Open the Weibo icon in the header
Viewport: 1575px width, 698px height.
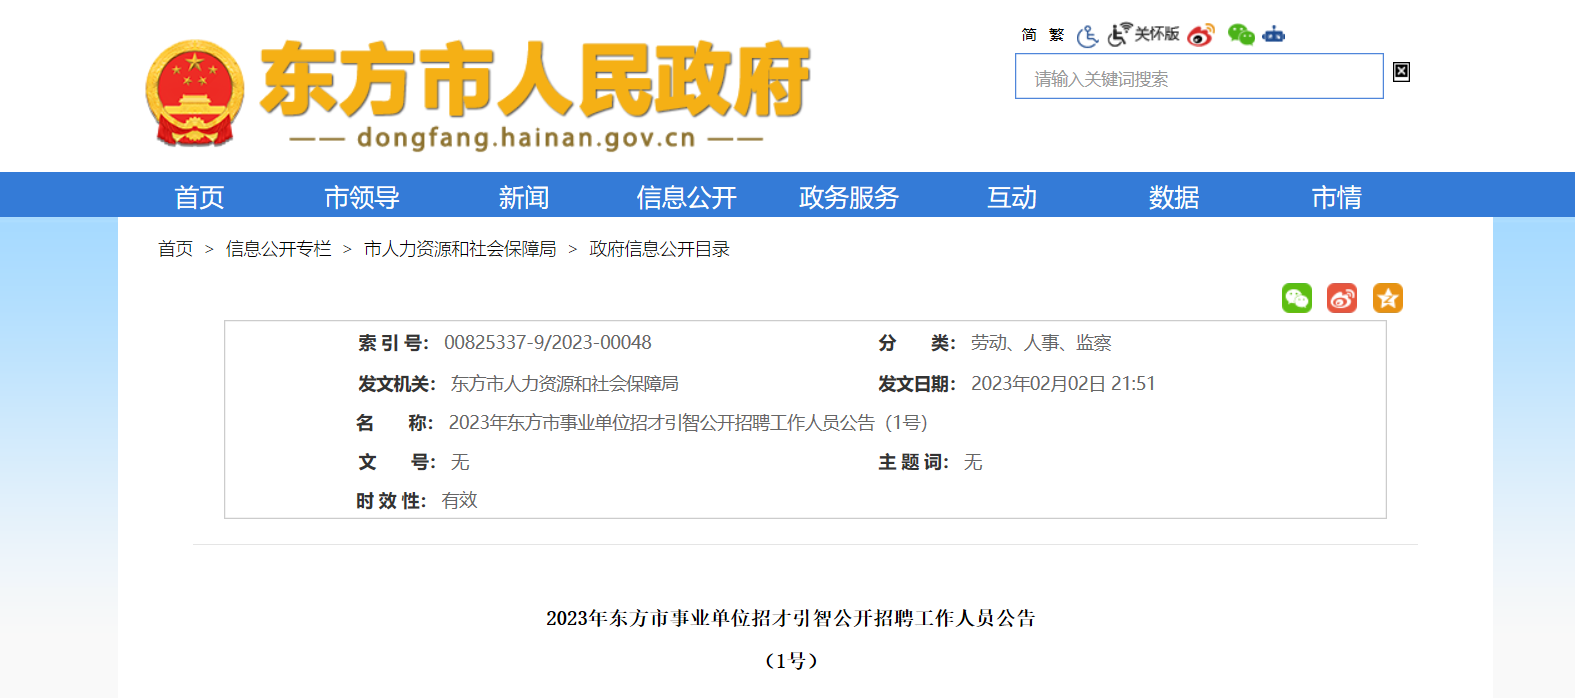[1201, 35]
